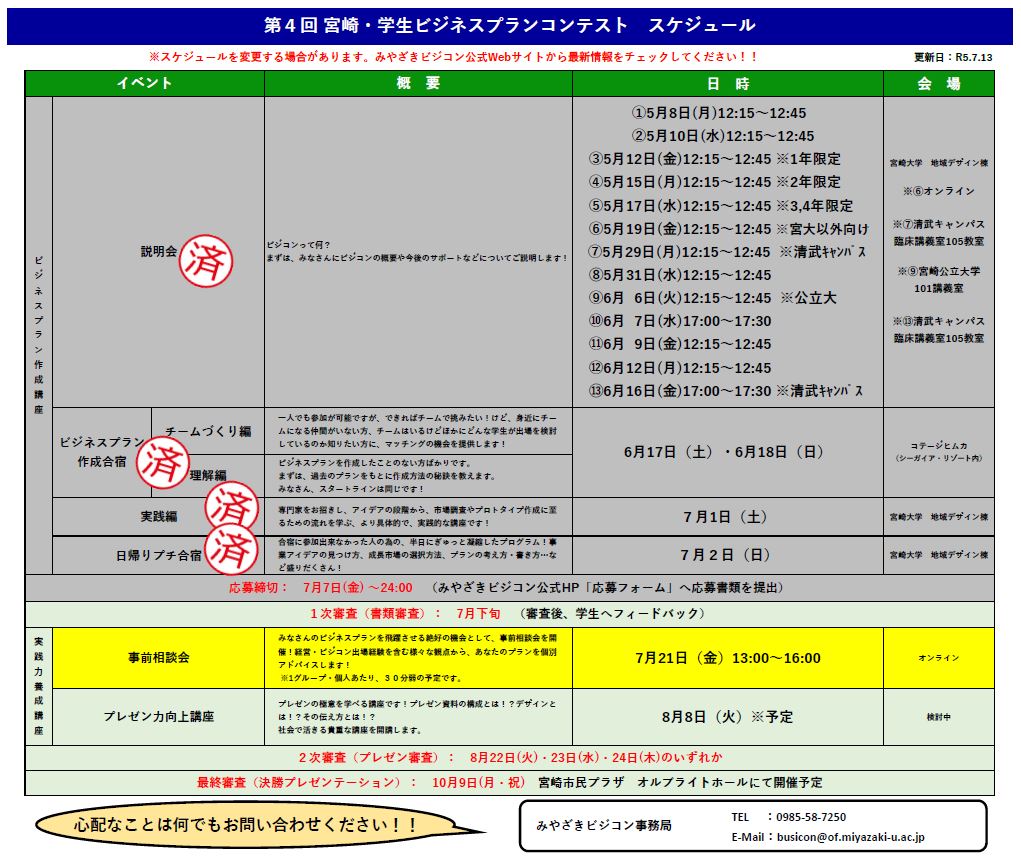Click the e-mail address busicon@of.miyazaki-u.ac.jp

tap(850, 837)
